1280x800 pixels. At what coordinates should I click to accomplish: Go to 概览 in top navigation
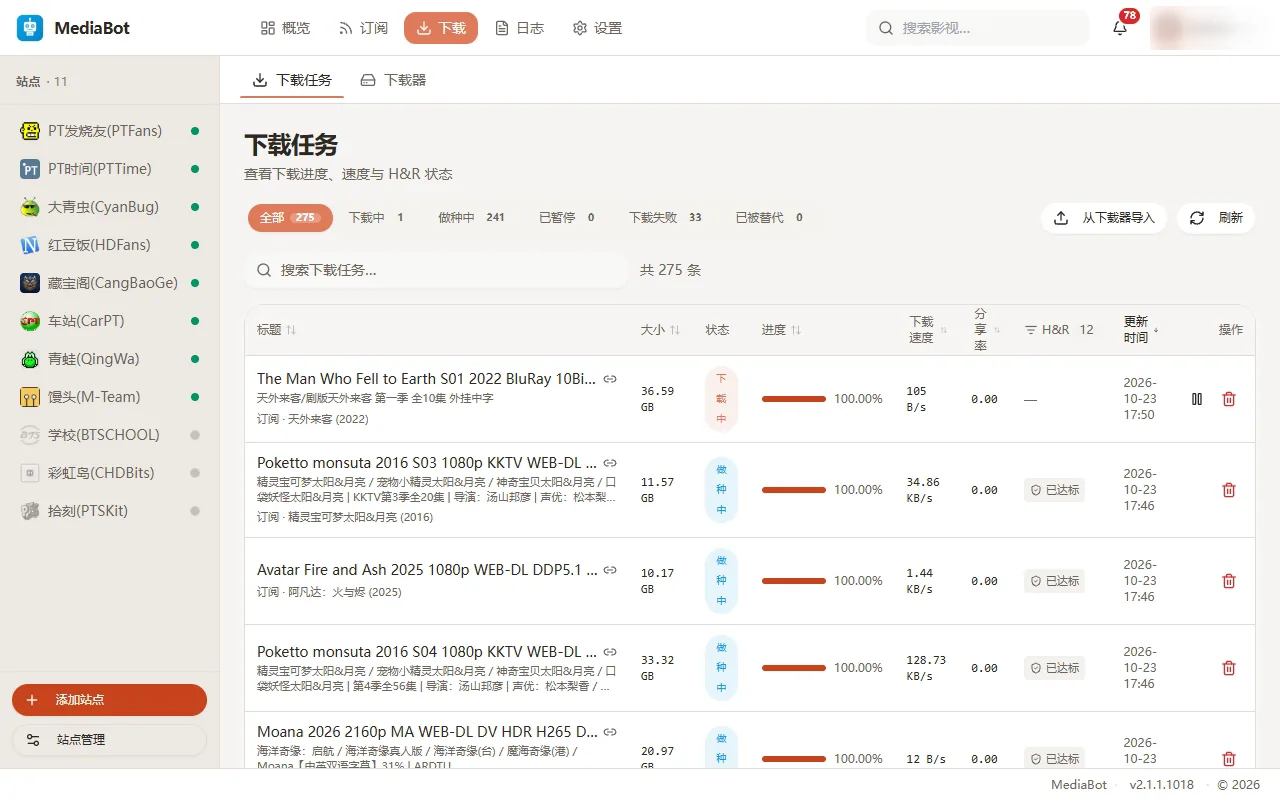click(285, 28)
